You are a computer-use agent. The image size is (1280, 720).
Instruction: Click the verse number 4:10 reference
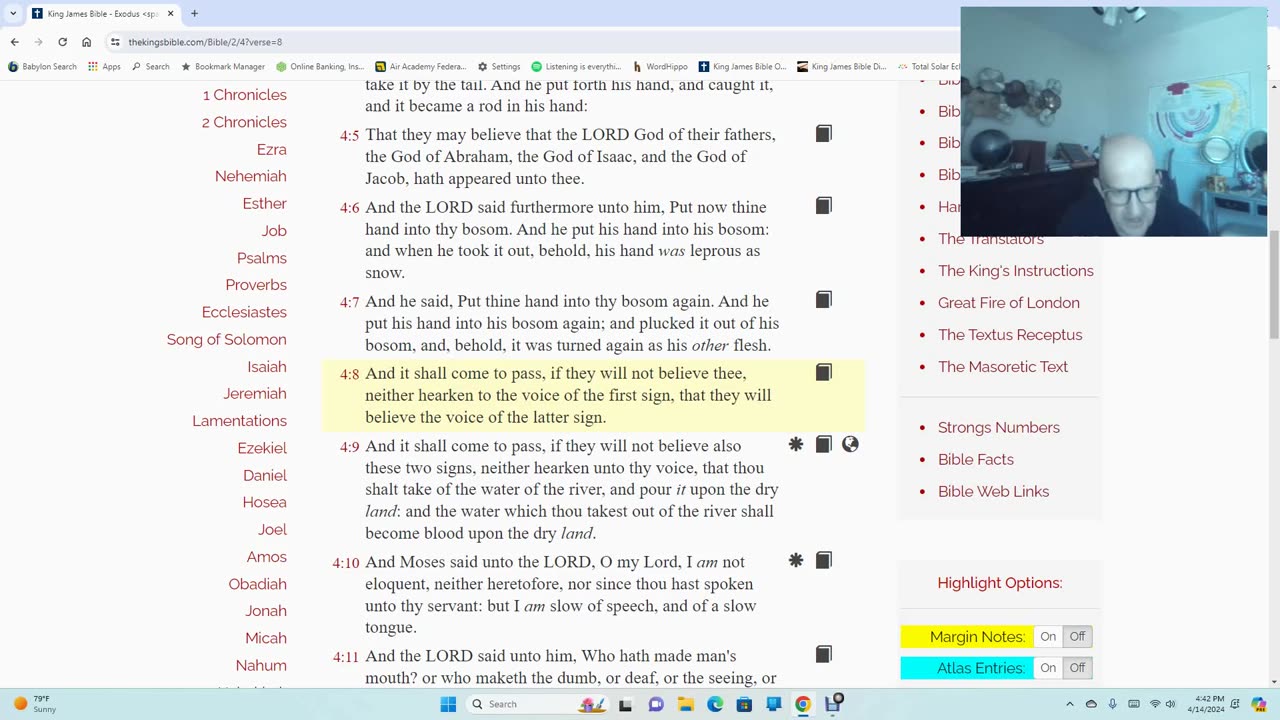pyautogui.click(x=346, y=563)
